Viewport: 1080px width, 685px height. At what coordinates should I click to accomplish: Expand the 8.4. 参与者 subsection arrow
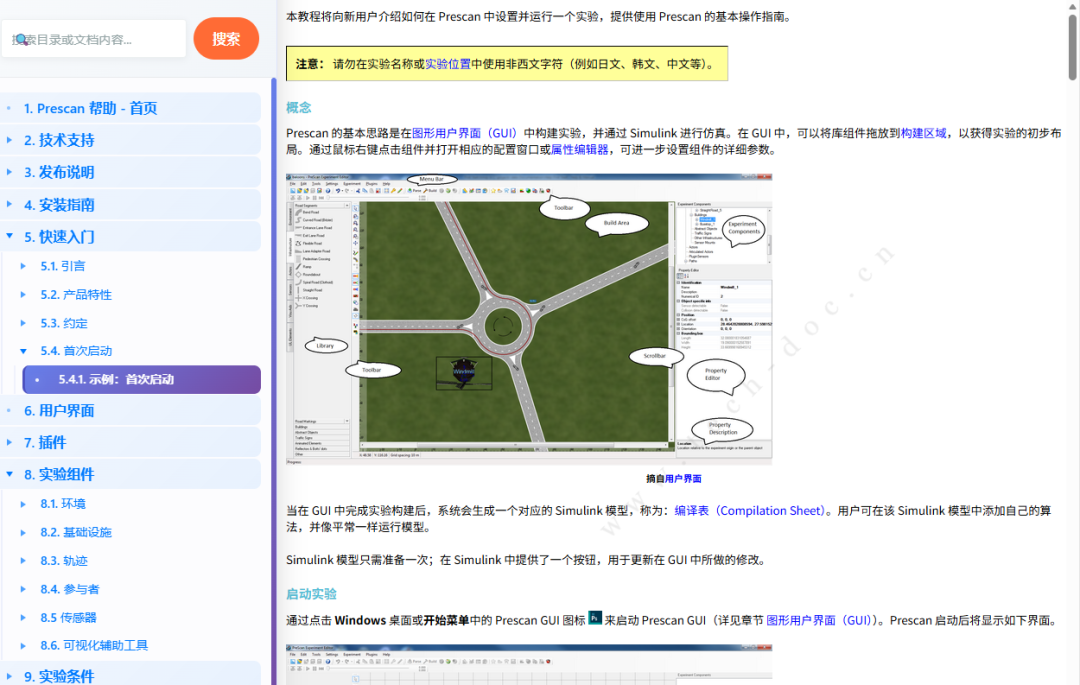(x=23, y=589)
